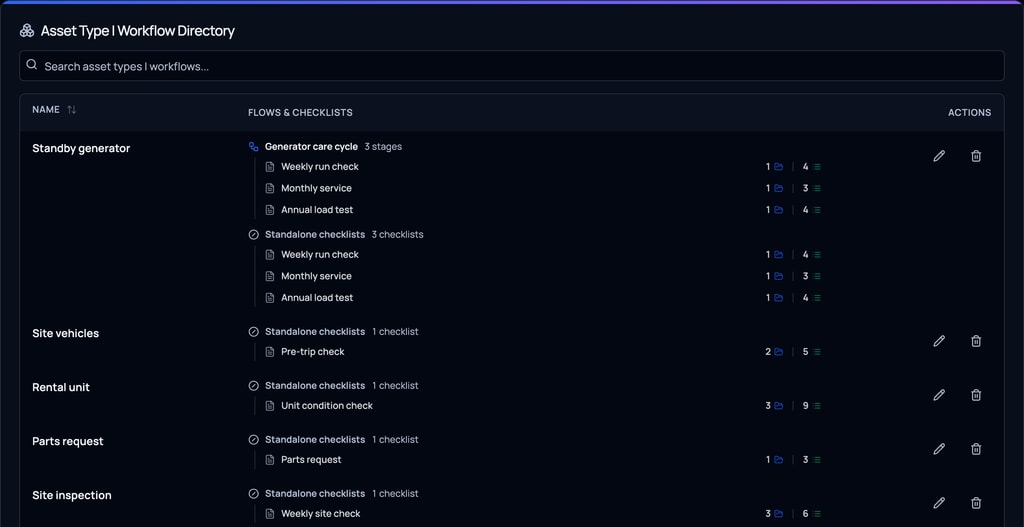Click the '3 stages' label
This screenshot has height=527, width=1024.
(383, 146)
